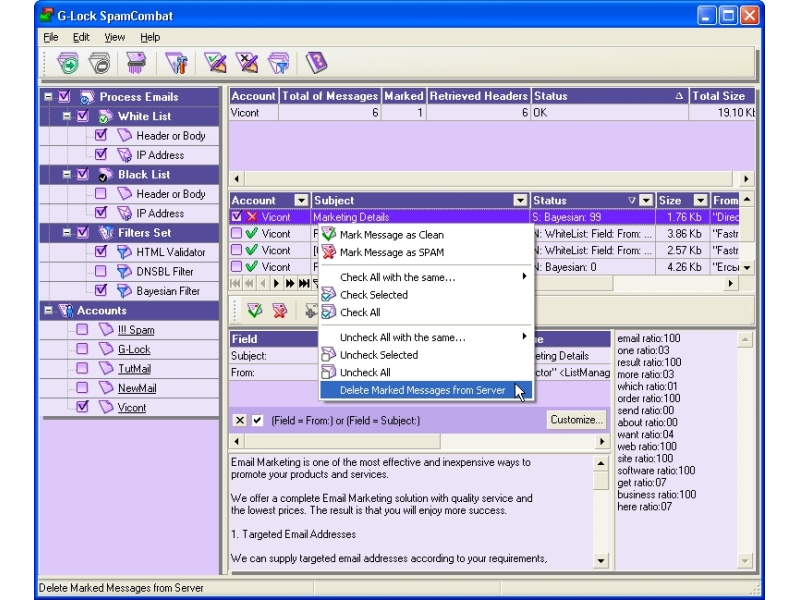This screenshot has width=800, height=600.
Task: Click the green-arrow retrieve emails toolbar icon
Action: coord(68,63)
